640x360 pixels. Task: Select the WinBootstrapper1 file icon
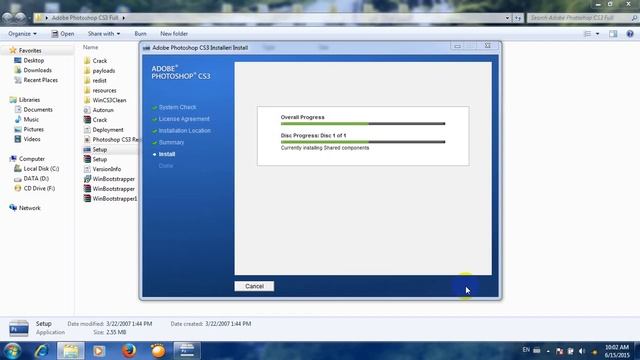click(87, 198)
